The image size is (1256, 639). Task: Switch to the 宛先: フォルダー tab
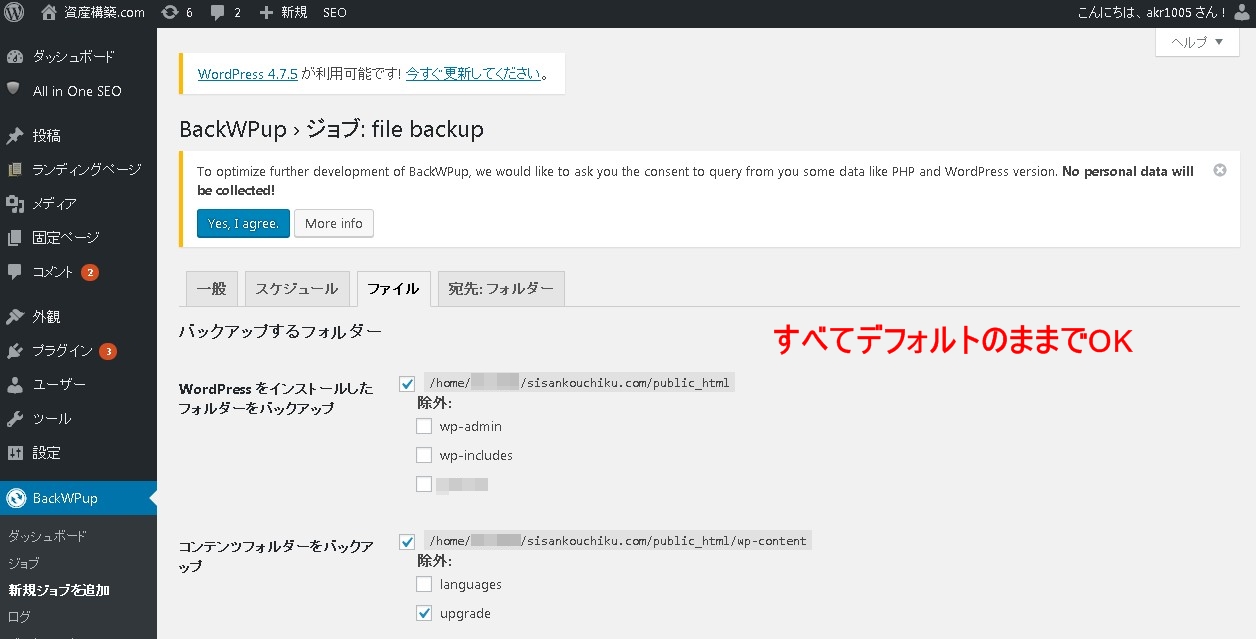(x=501, y=289)
